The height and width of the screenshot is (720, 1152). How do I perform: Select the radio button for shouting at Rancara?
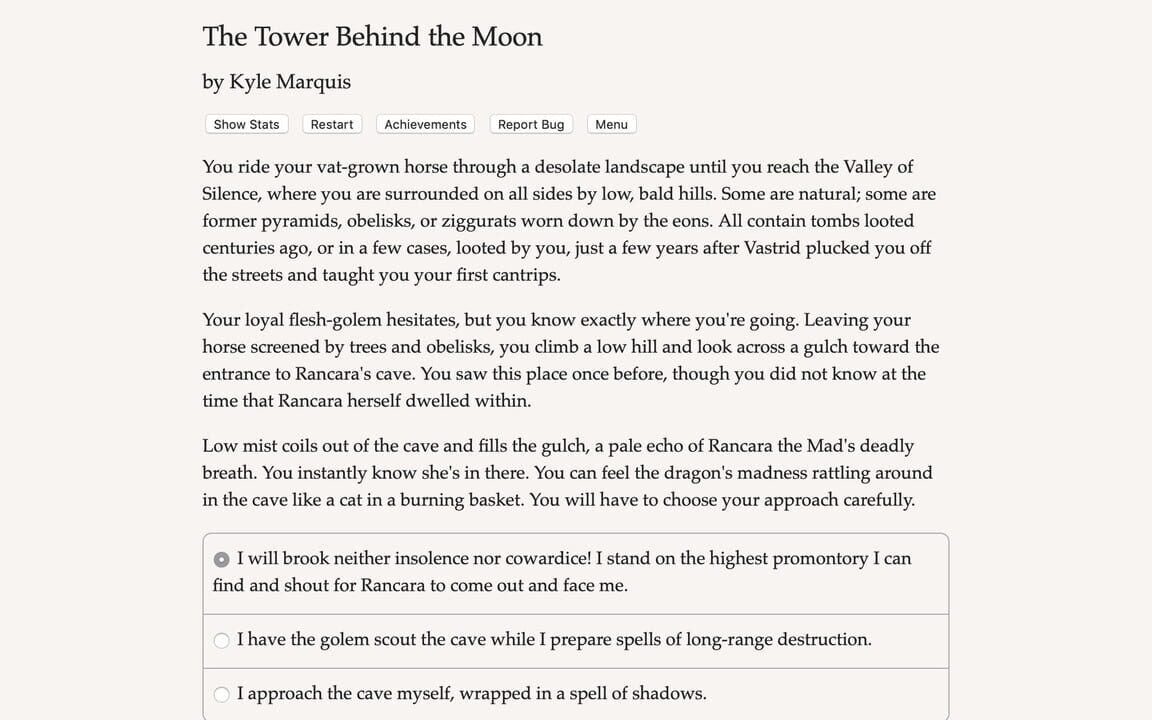(221, 559)
